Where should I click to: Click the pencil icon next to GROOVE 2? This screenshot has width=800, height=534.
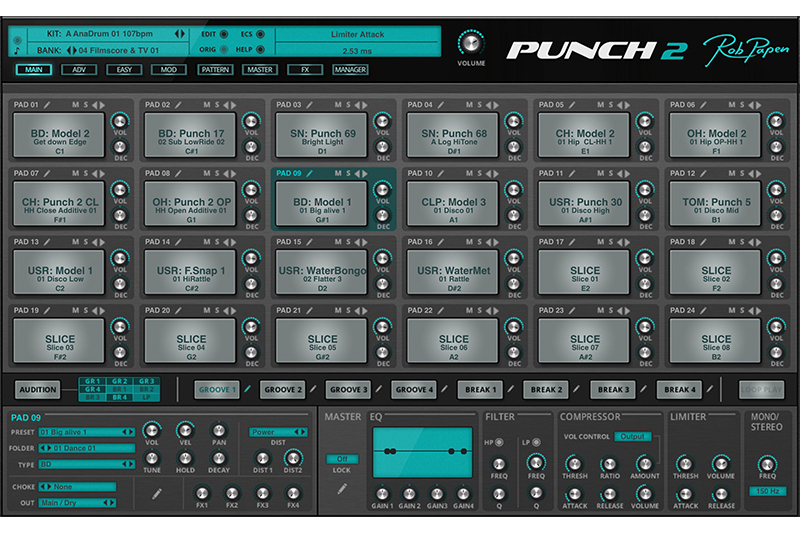313,389
